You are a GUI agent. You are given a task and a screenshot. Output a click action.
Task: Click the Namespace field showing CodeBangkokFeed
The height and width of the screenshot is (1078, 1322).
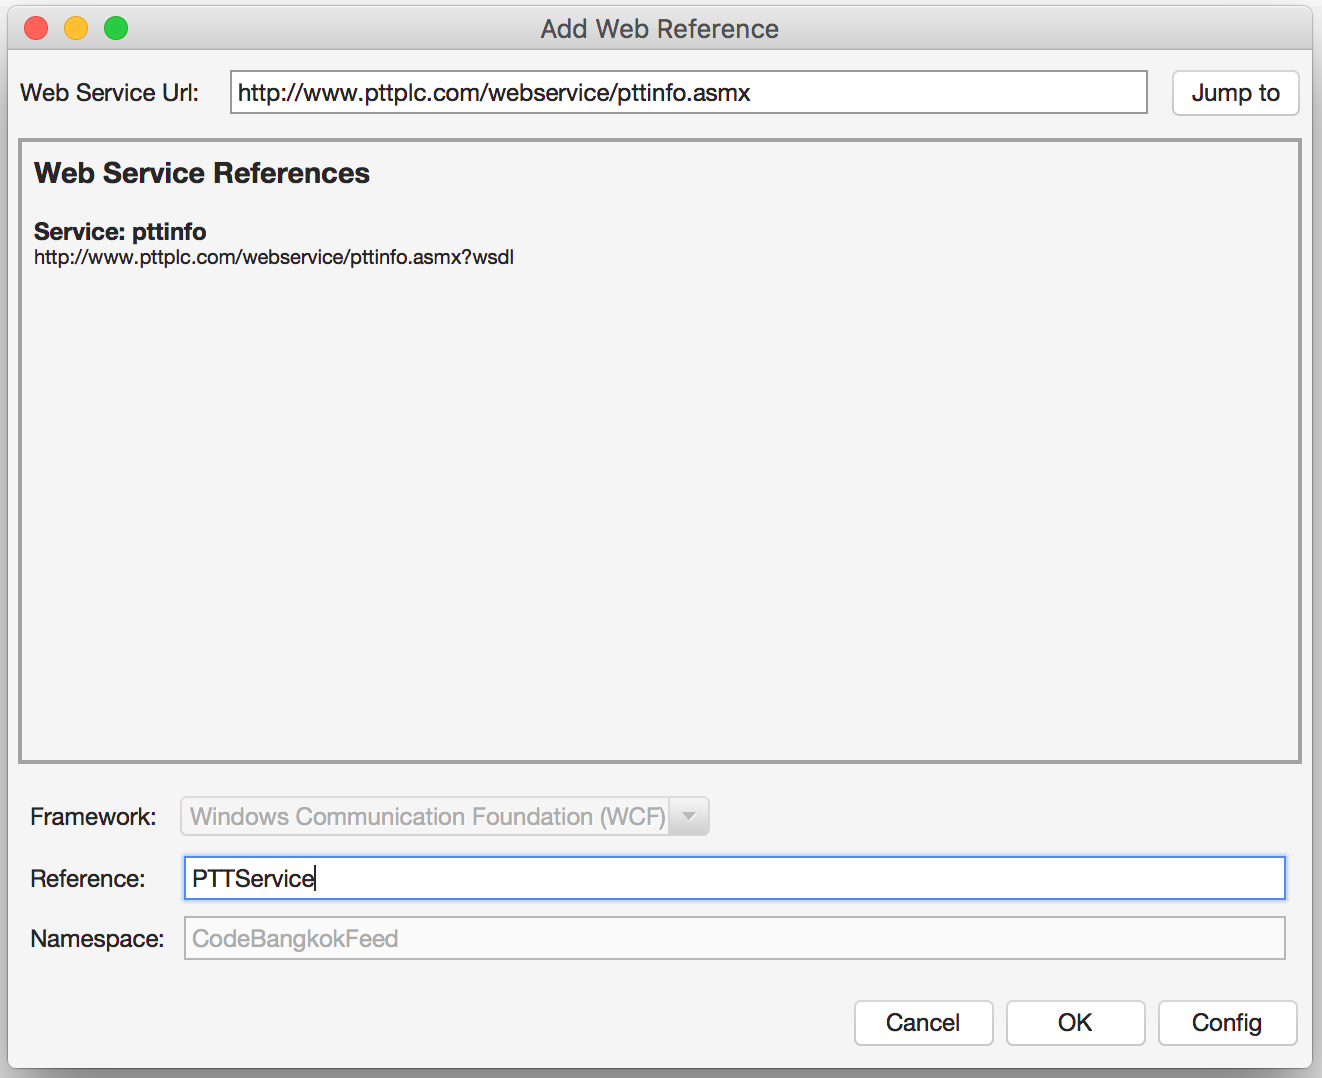[734, 938]
